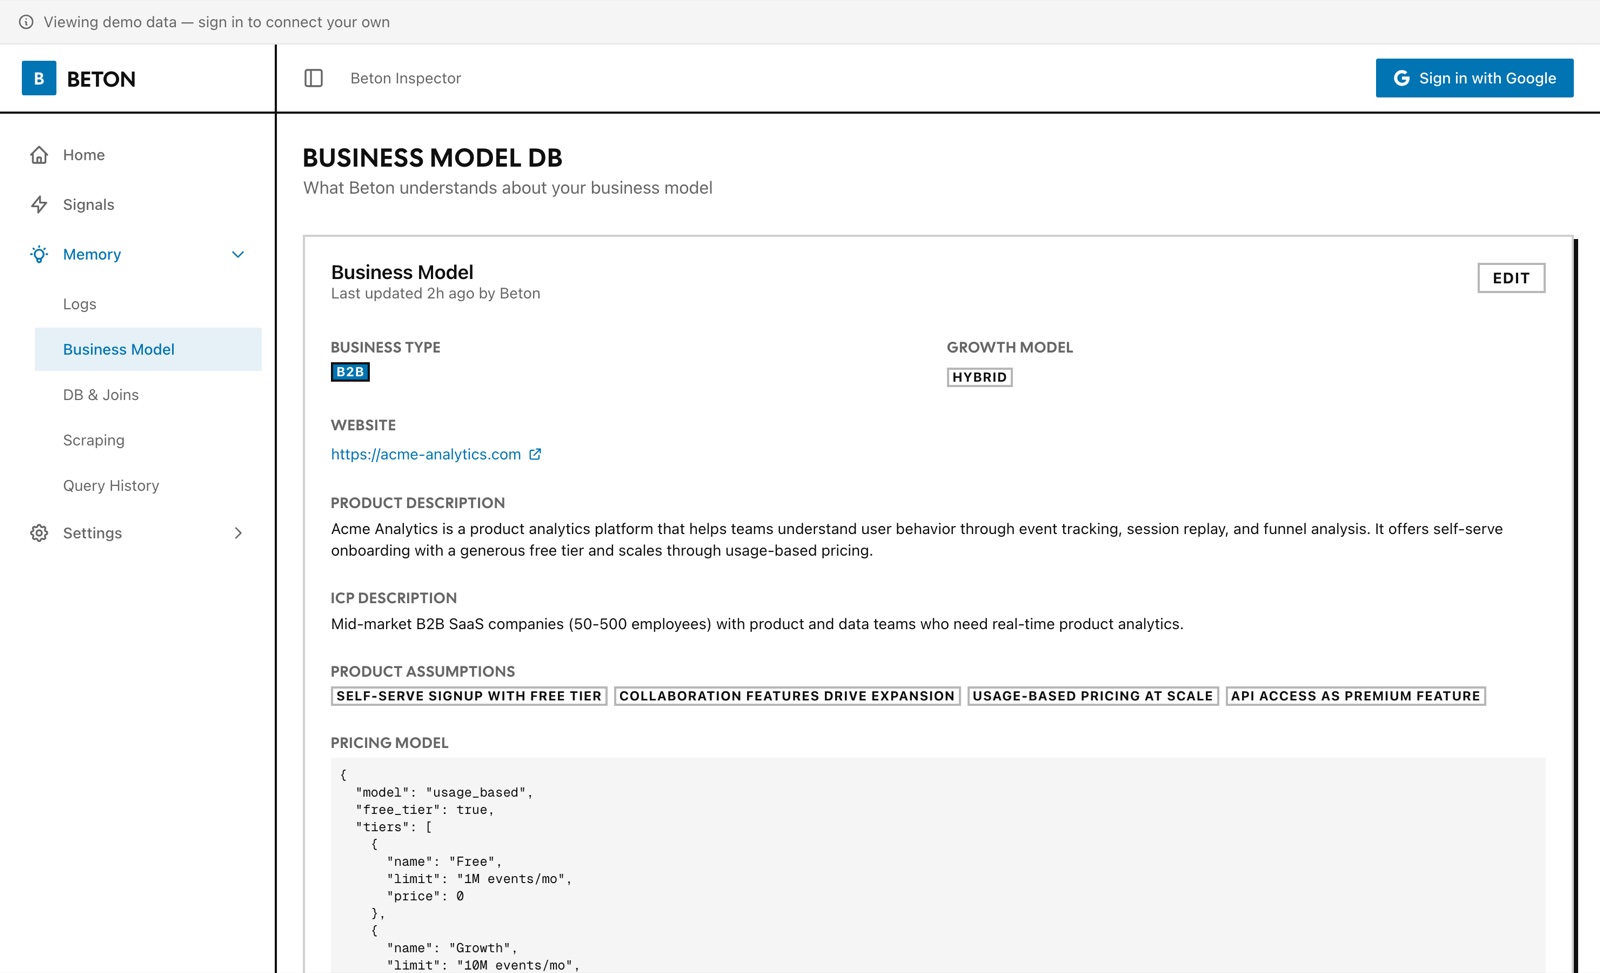Screen dimensions: 1600x973
Task: Open Settings label in the sidebar
Action: [x=92, y=533]
